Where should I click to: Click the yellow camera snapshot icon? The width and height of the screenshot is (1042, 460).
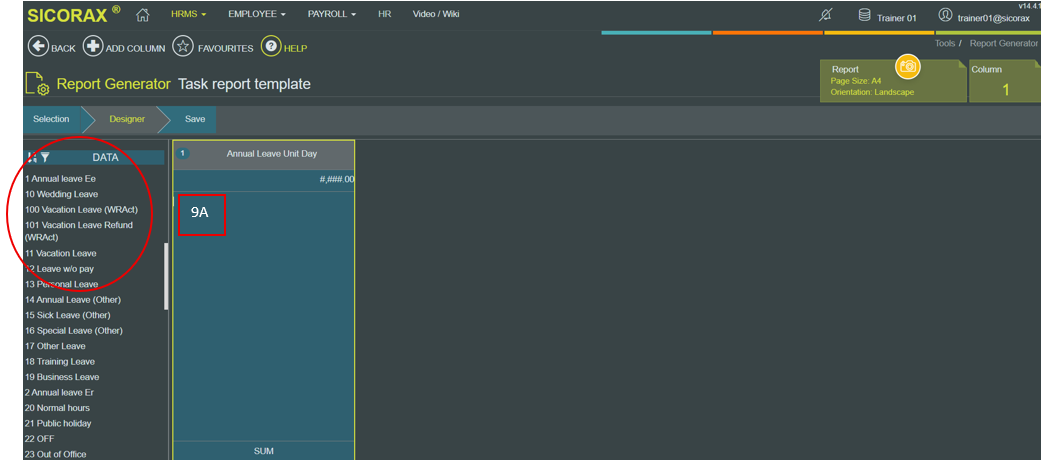(907, 66)
